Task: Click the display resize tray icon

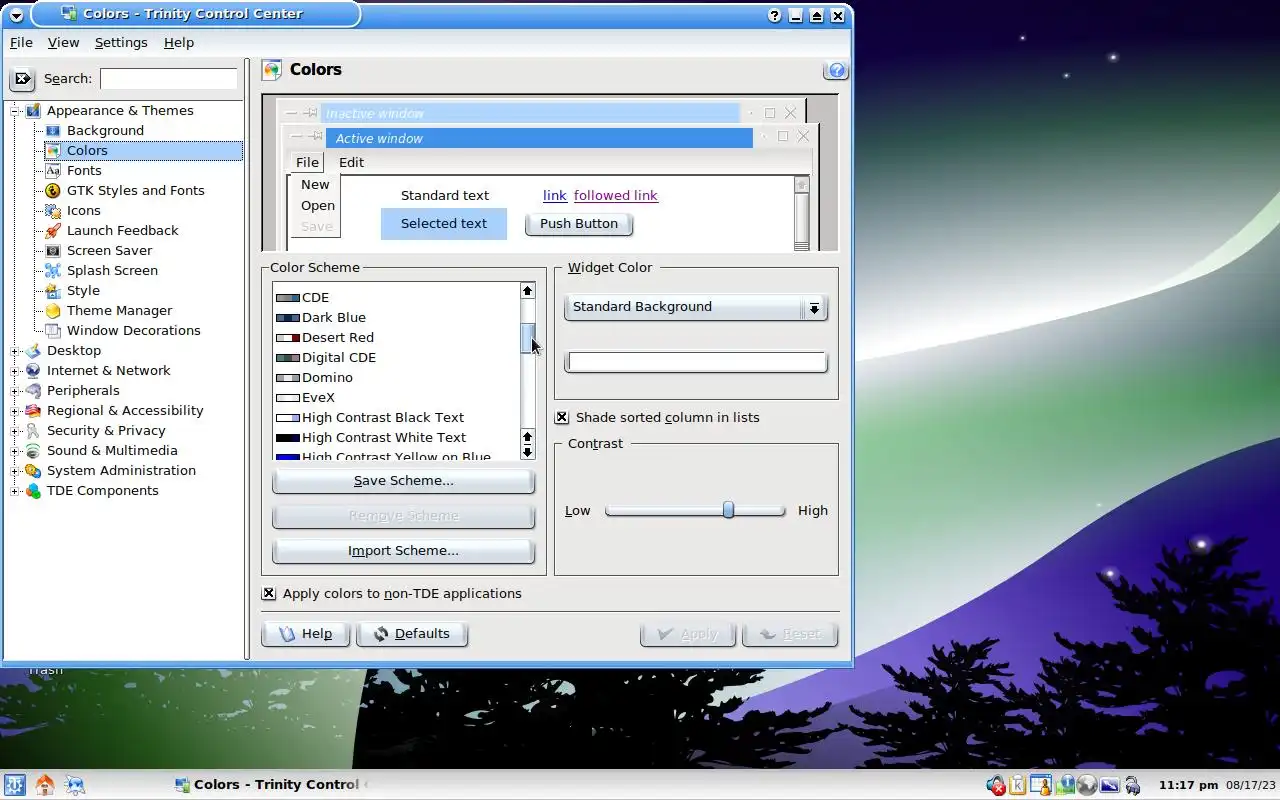Action: 1109,785
